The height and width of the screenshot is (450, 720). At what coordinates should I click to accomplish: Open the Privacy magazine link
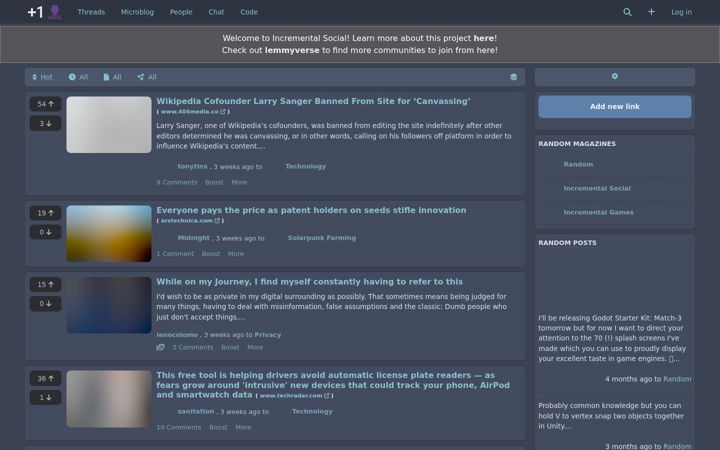(268, 335)
